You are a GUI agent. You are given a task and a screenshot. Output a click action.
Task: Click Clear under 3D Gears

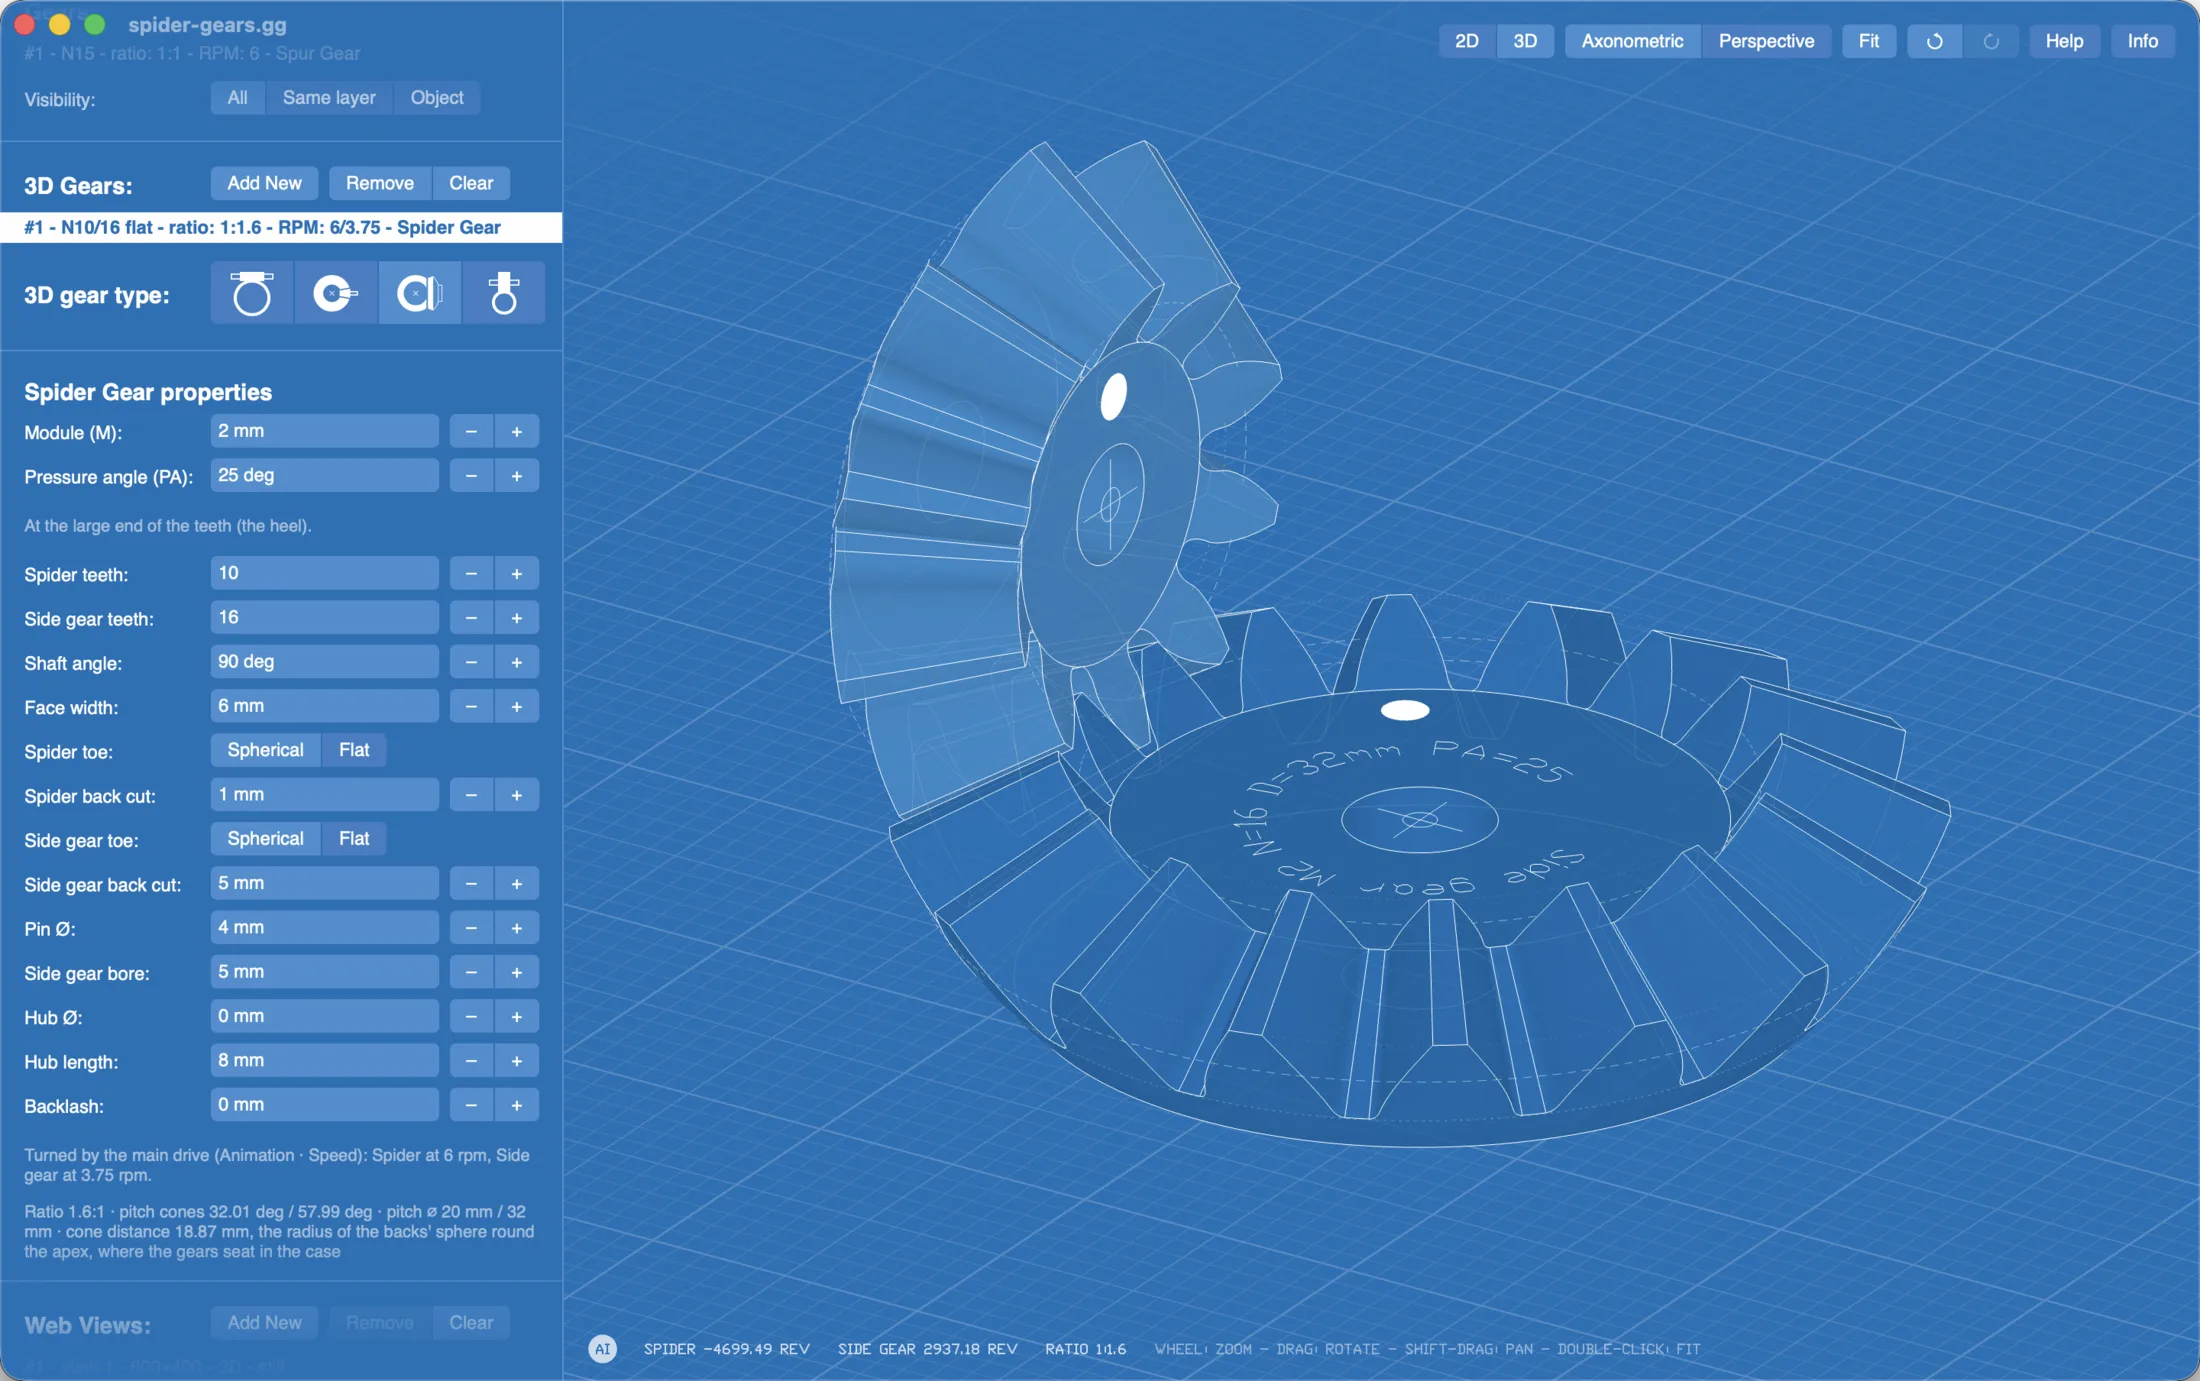471,183
